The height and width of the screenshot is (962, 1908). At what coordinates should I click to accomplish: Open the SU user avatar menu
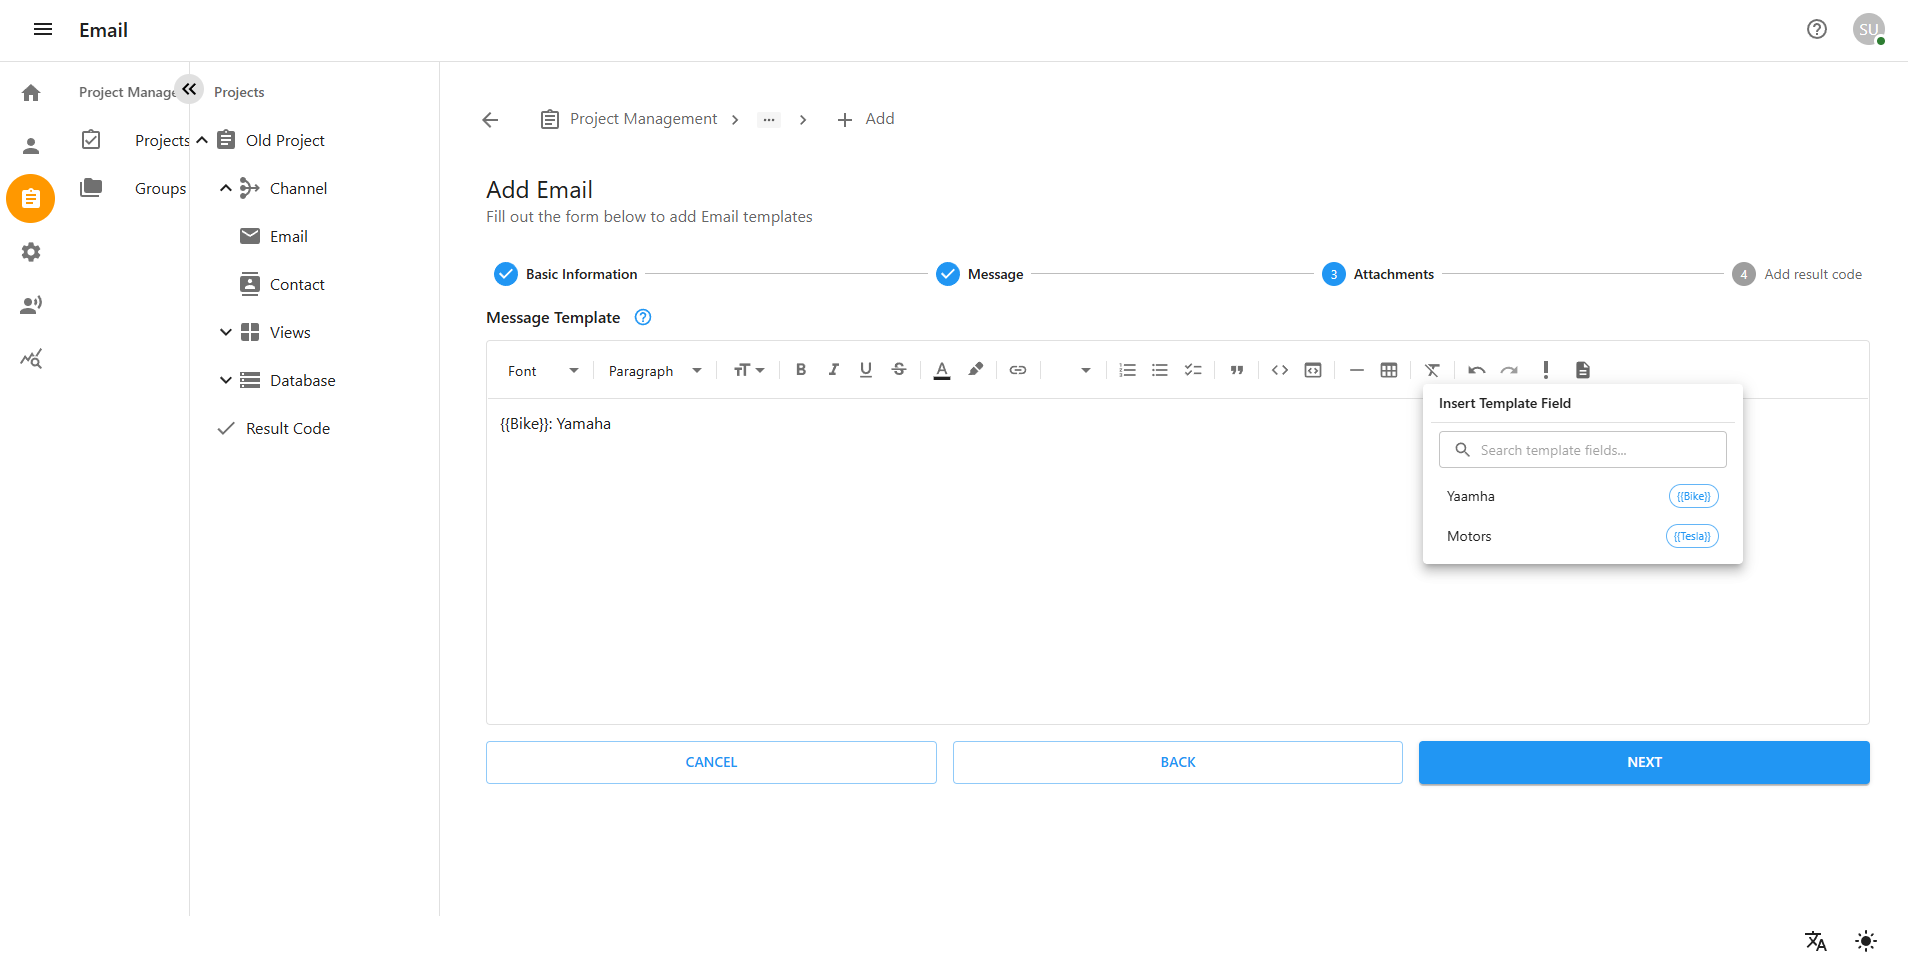pyautogui.click(x=1869, y=30)
